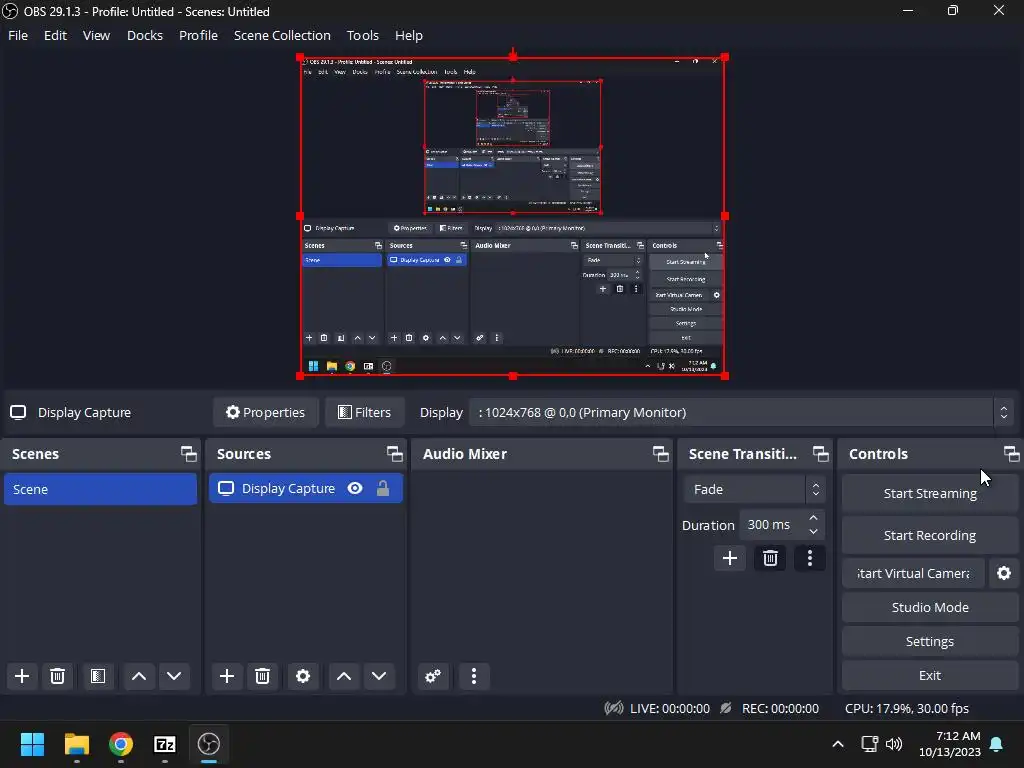This screenshot has height=768, width=1024.
Task: Click the OBS taskbar icon
Action: tap(209, 744)
